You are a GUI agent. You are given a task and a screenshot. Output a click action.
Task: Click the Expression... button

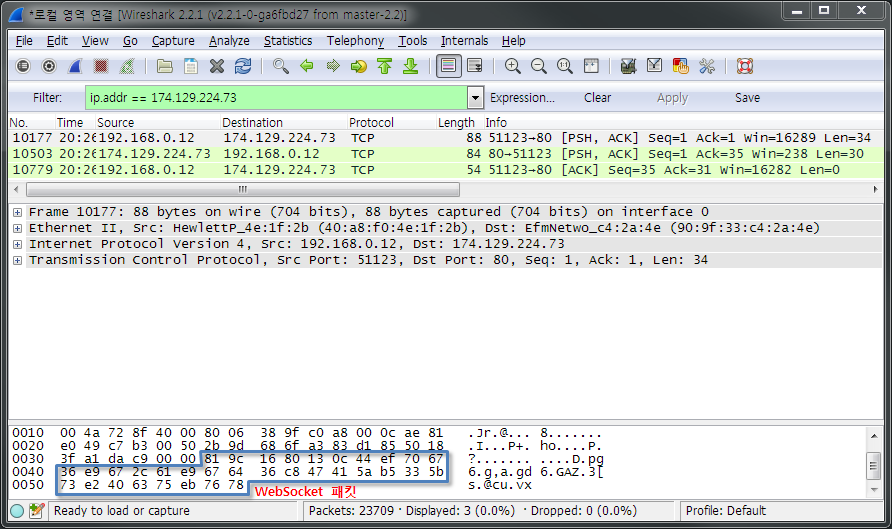point(522,98)
